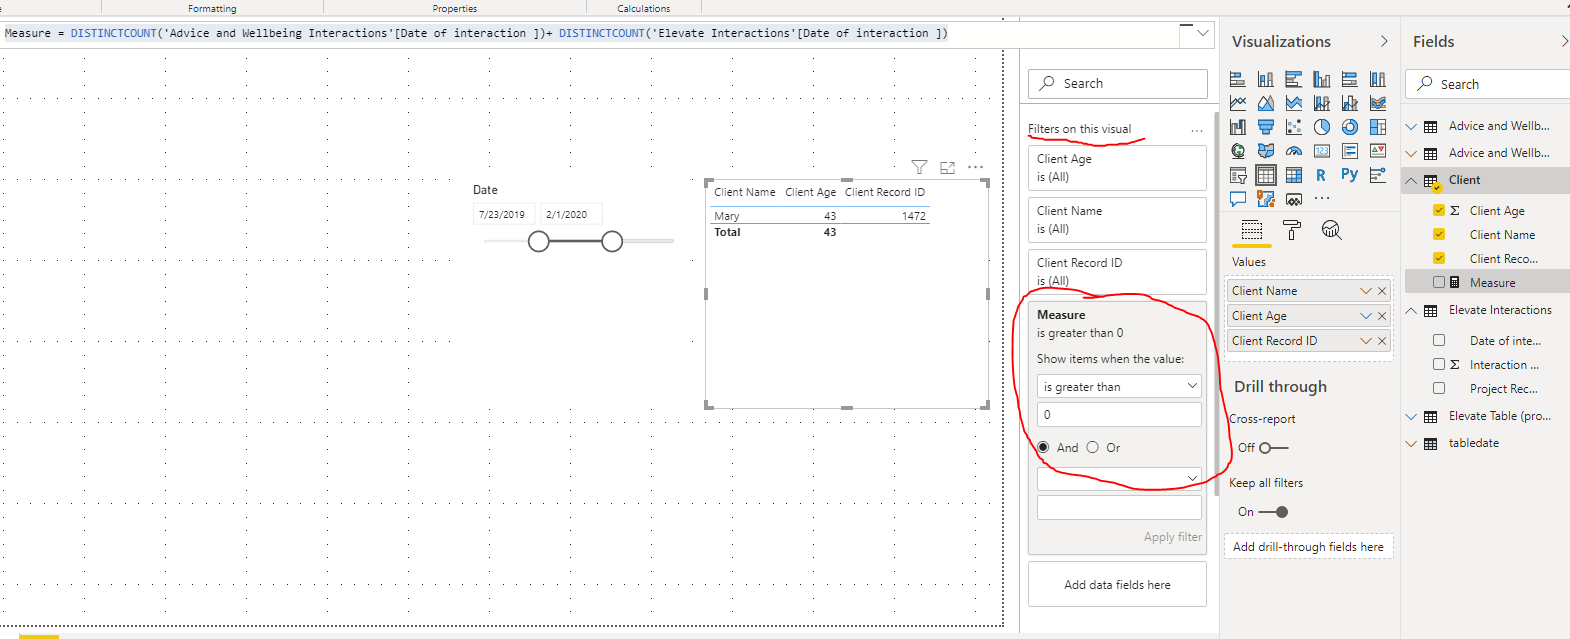Remove Client Record ID from Values
The width and height of the screenshot is (1570, 639).
(x=1382, y=341)
